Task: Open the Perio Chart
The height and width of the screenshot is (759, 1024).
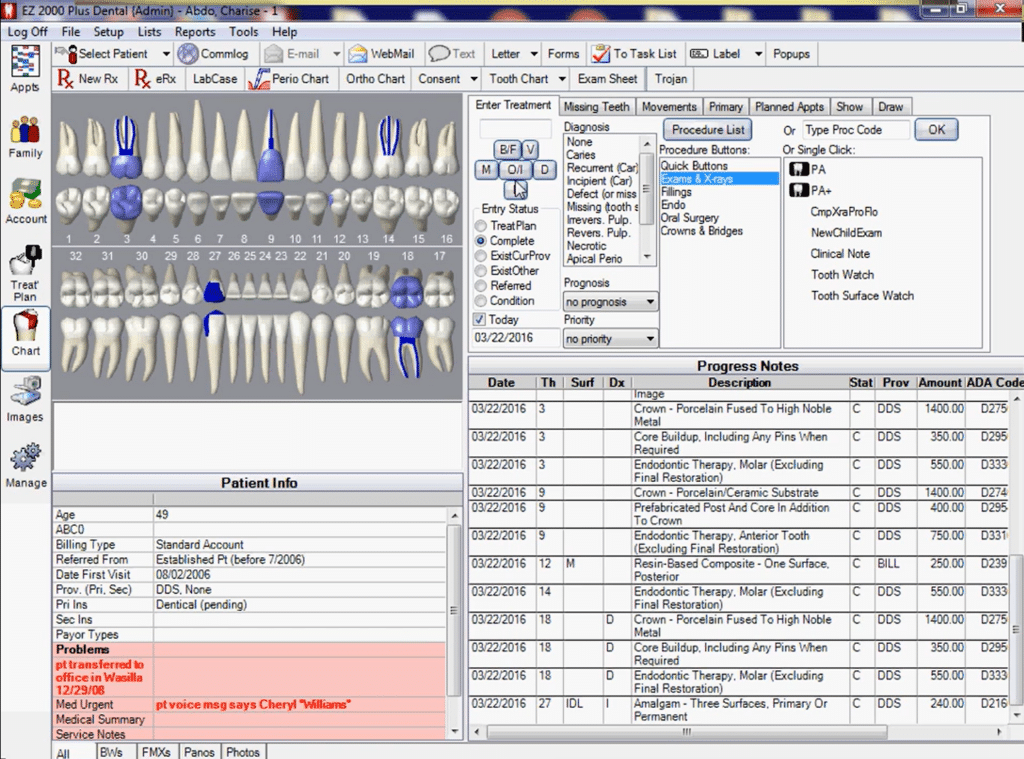Action: point(289,78)
